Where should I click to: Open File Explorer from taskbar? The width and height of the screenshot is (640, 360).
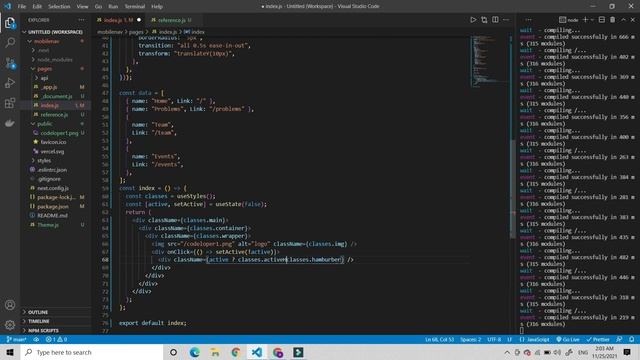[x=215, y=352]
